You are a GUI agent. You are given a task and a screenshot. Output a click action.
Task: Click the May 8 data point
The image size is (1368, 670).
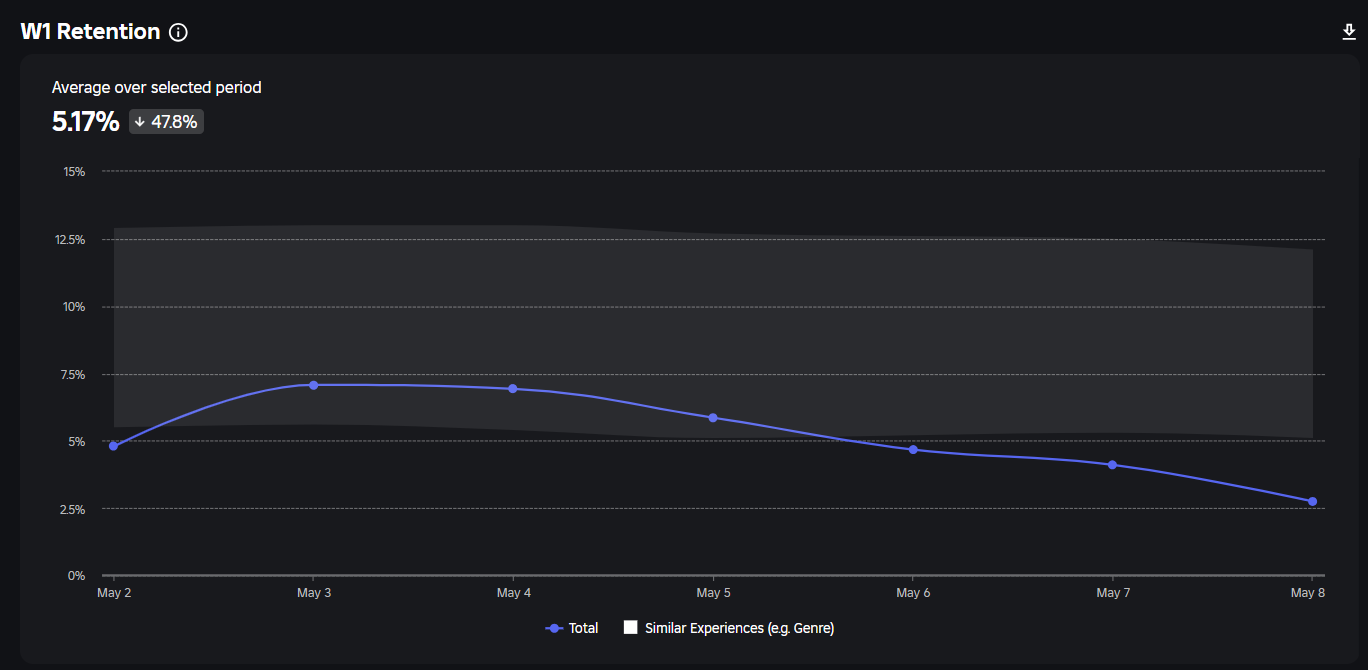coord(1312,502)
